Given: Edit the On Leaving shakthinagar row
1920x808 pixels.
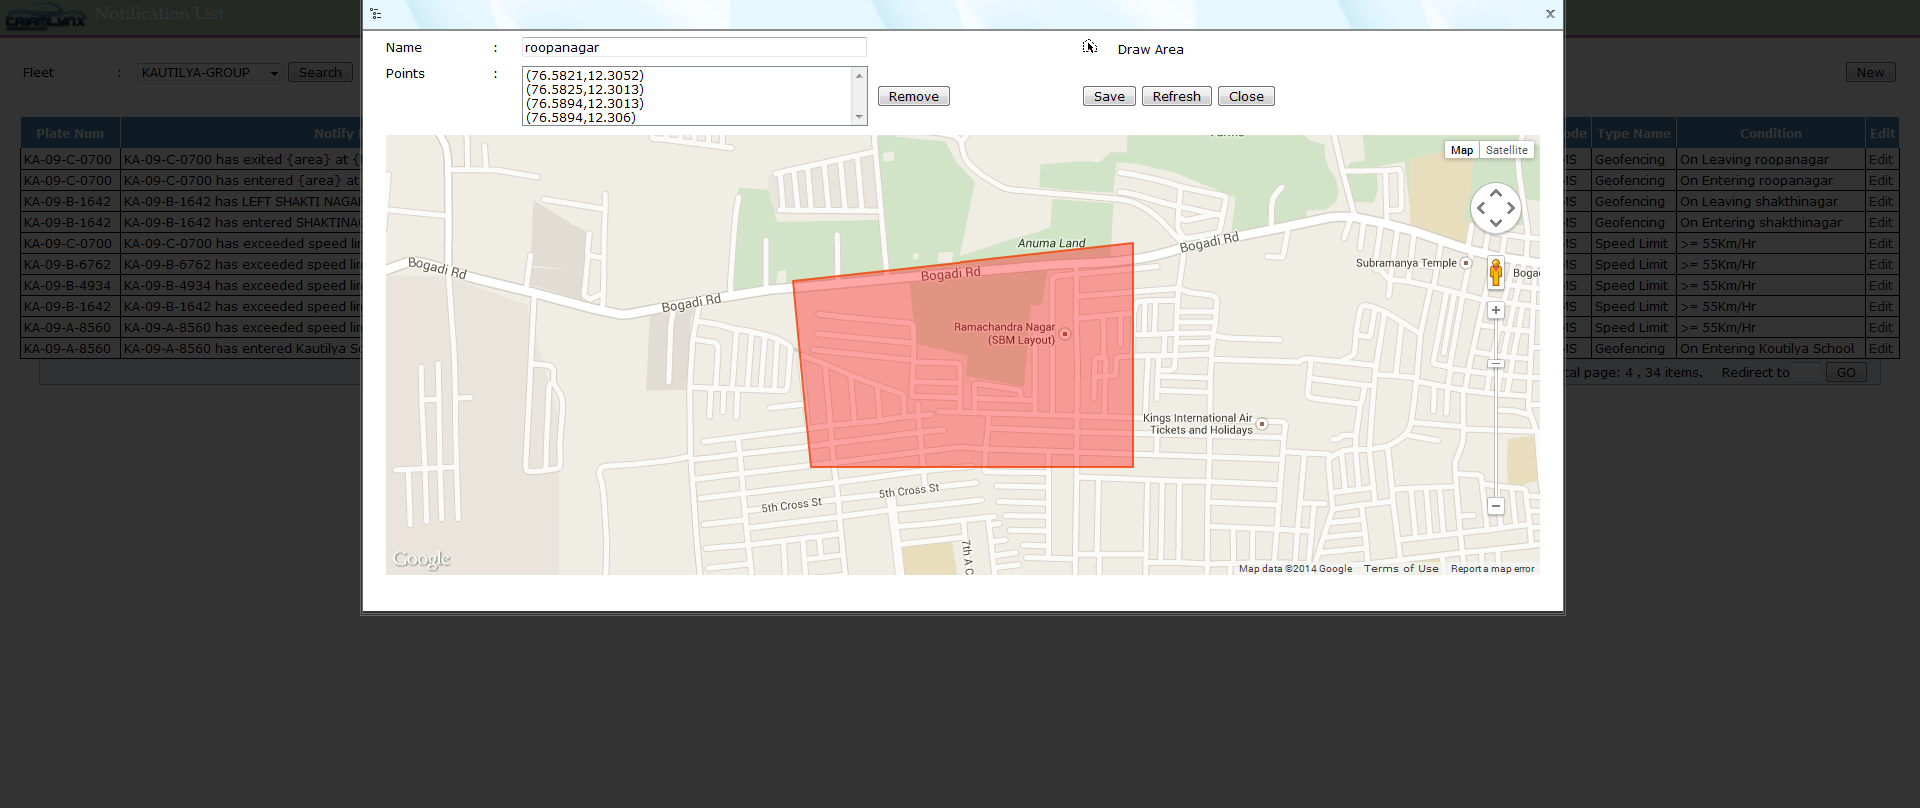Looking at the screenshot, I should click(x=1881, y=201).
